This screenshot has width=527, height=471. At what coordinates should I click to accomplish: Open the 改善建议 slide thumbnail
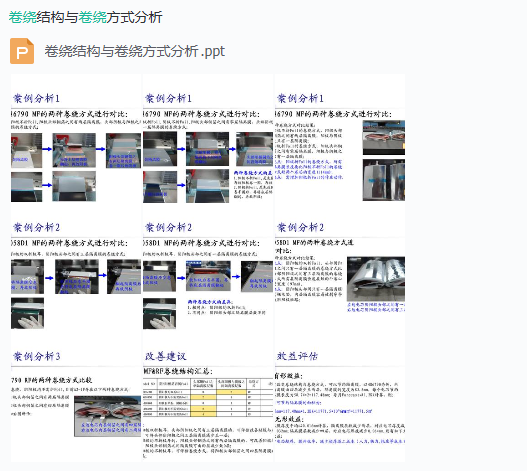(208, 398)
